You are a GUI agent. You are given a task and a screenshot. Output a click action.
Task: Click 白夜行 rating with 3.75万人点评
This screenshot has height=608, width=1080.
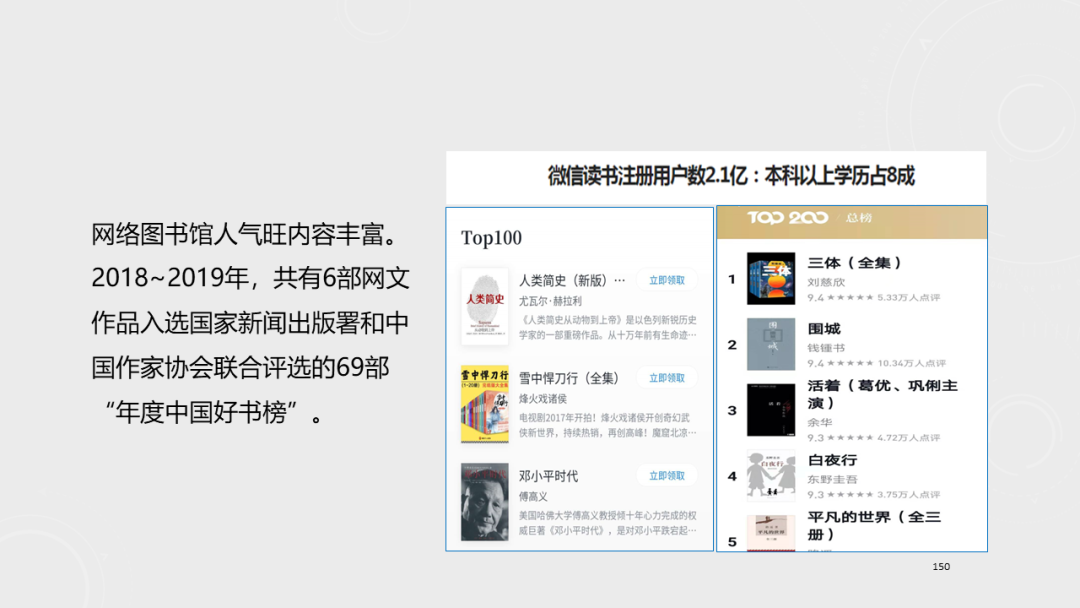click(x=873, y=494)
